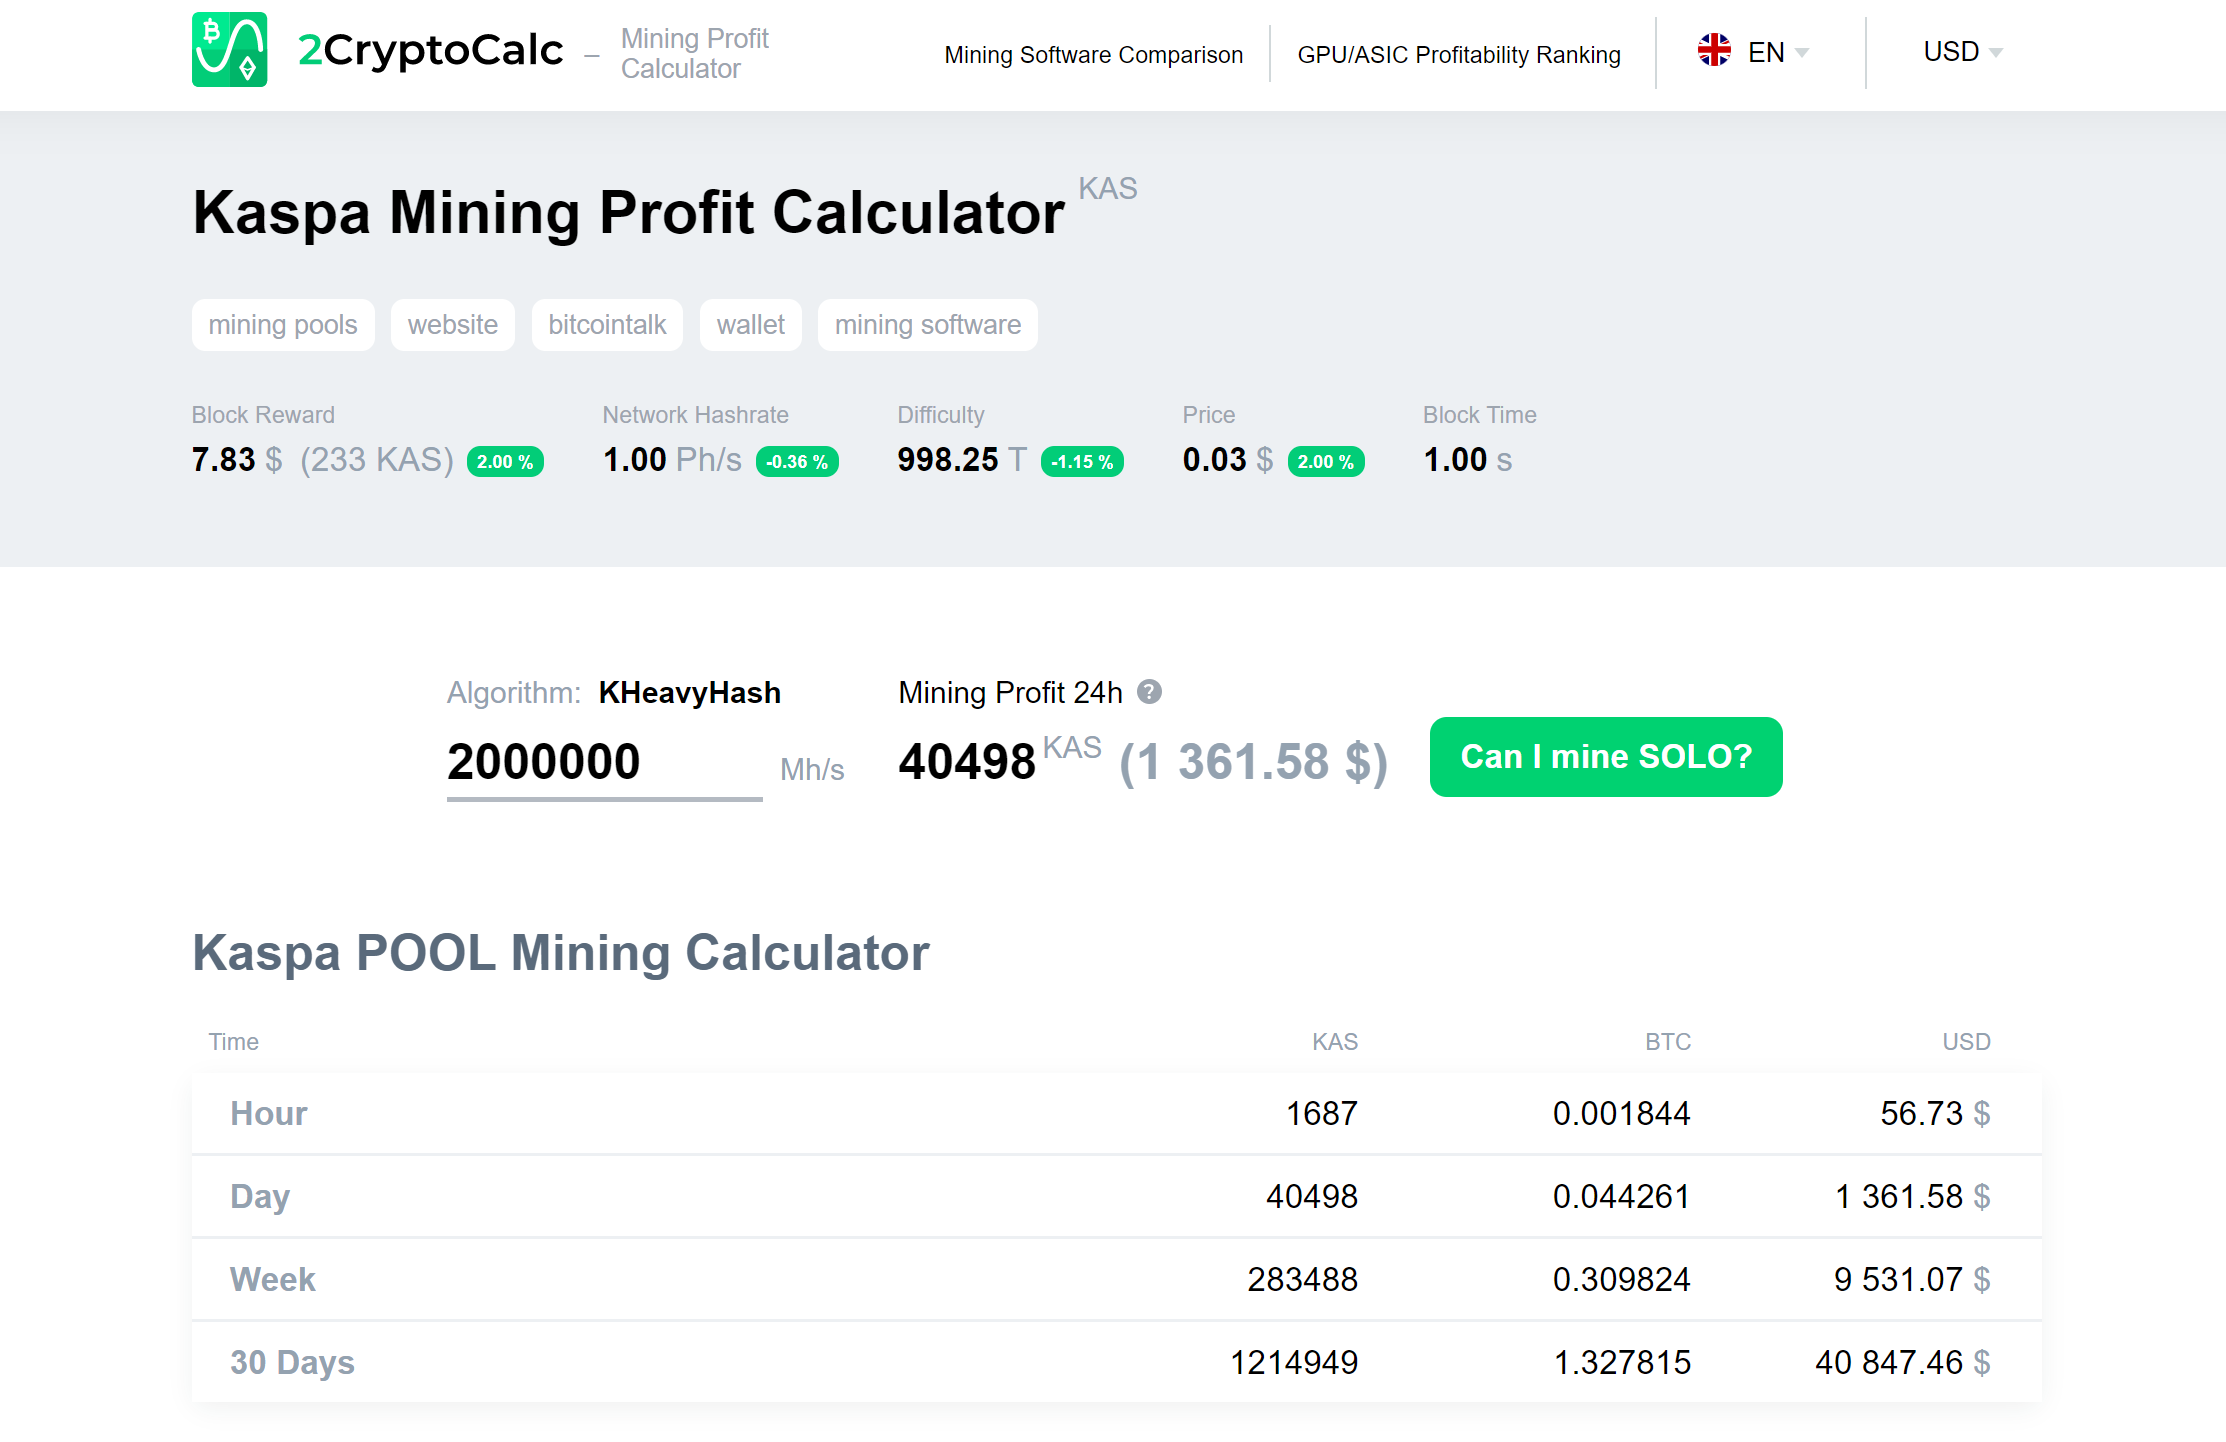Click the Bitcoin symbol in the logo
This screenshot has width=2226, height=1442.
click(211, 31)
